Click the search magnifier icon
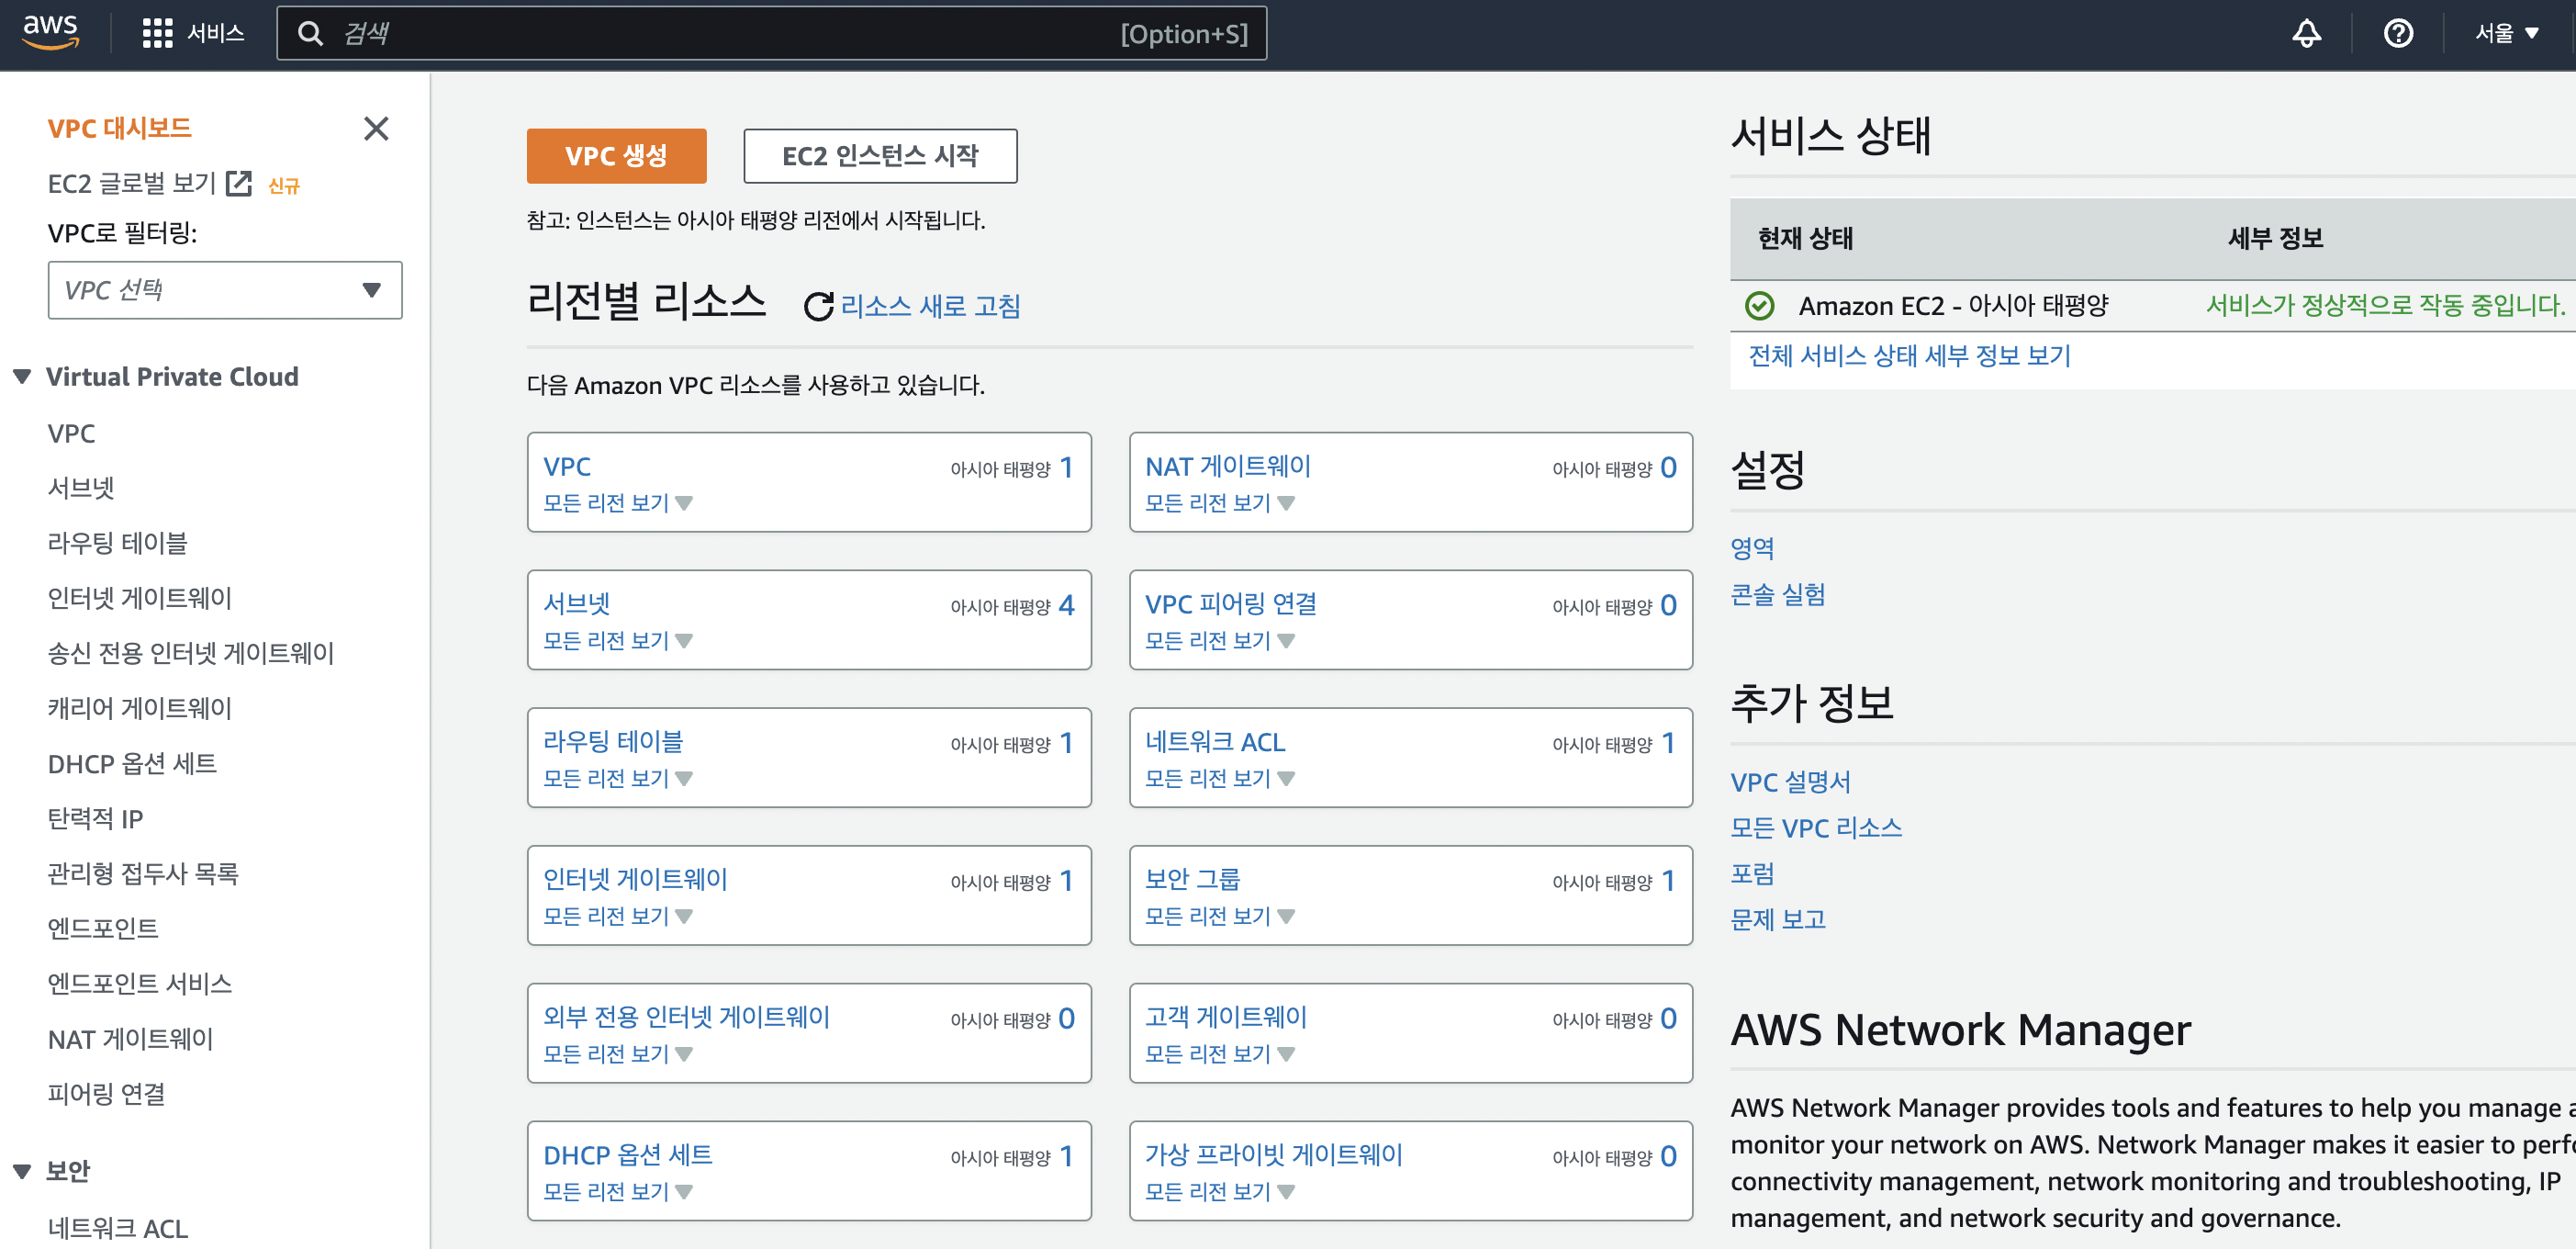This screenshot has width=2576, height=1249. pyautogui.click(x=311, y=34)
